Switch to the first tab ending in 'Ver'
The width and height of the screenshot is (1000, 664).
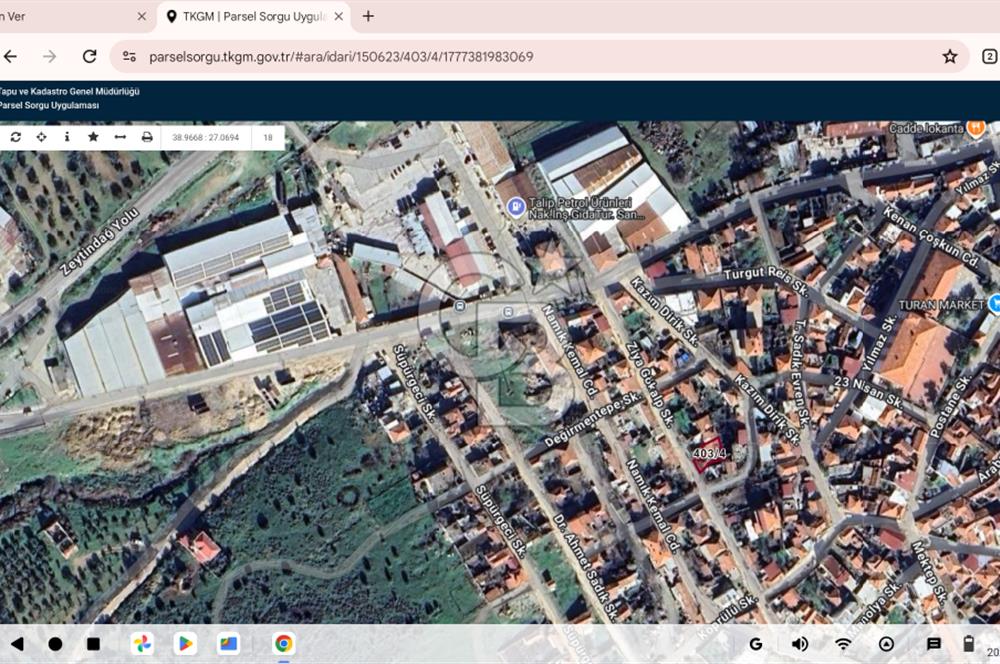[x=70, y=16]
